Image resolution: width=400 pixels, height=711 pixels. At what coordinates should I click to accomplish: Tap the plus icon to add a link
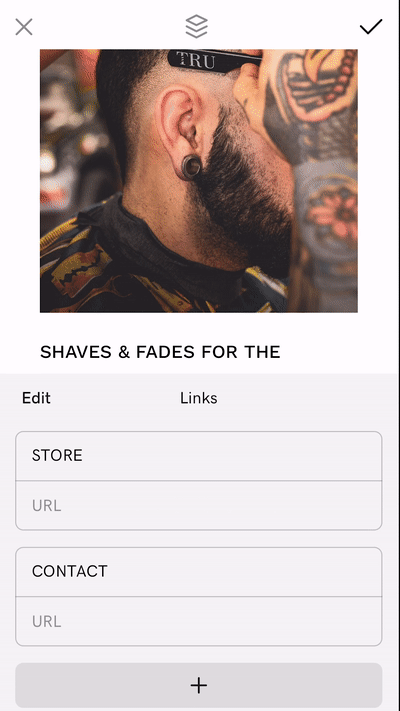pyautogui.click(x=199, y=685)
